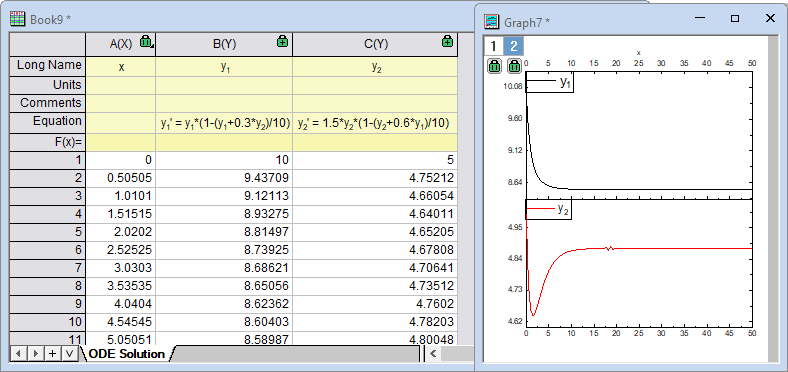Click the Book9 workbook window icon

pos(18,19)
